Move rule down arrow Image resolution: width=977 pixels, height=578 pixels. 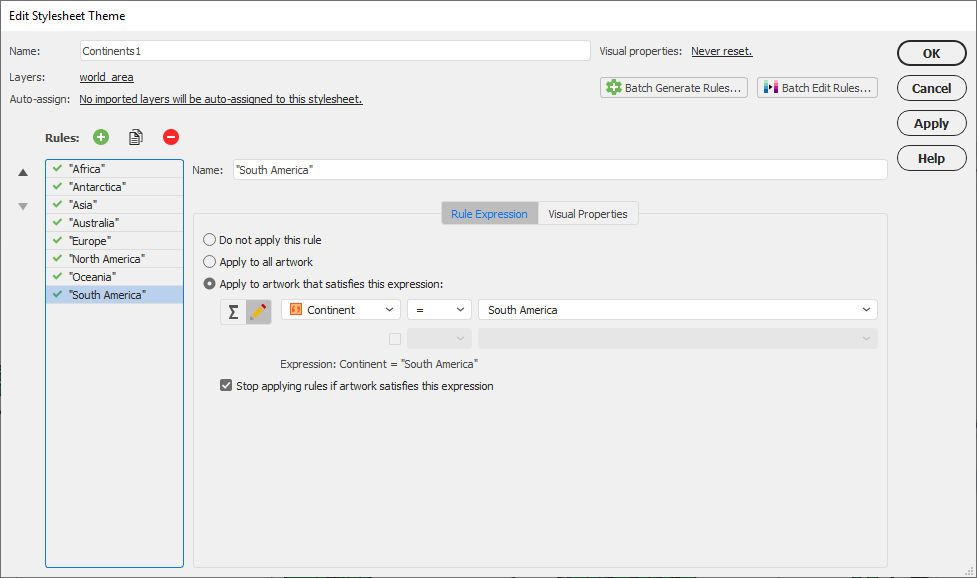[23, 206]
